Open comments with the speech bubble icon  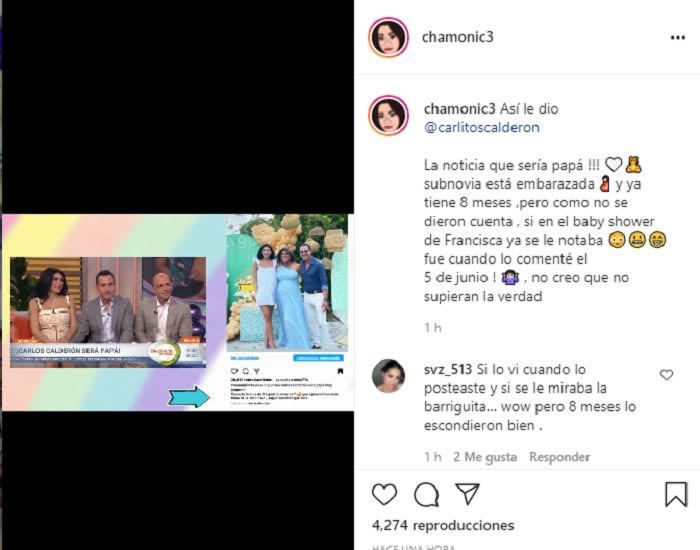(x=426, y=494)
